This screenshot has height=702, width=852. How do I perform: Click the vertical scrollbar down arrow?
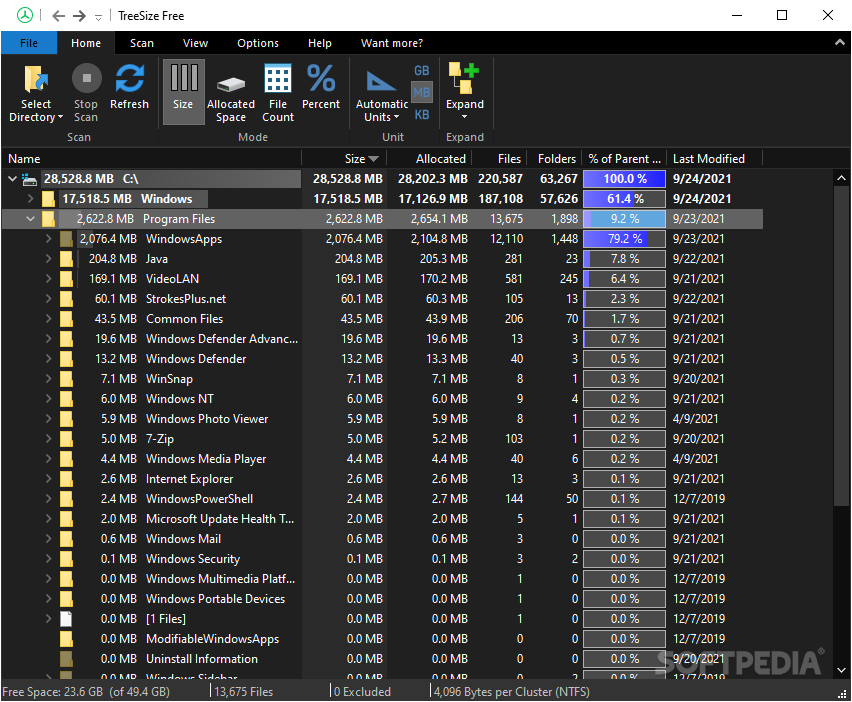(841, 670)
